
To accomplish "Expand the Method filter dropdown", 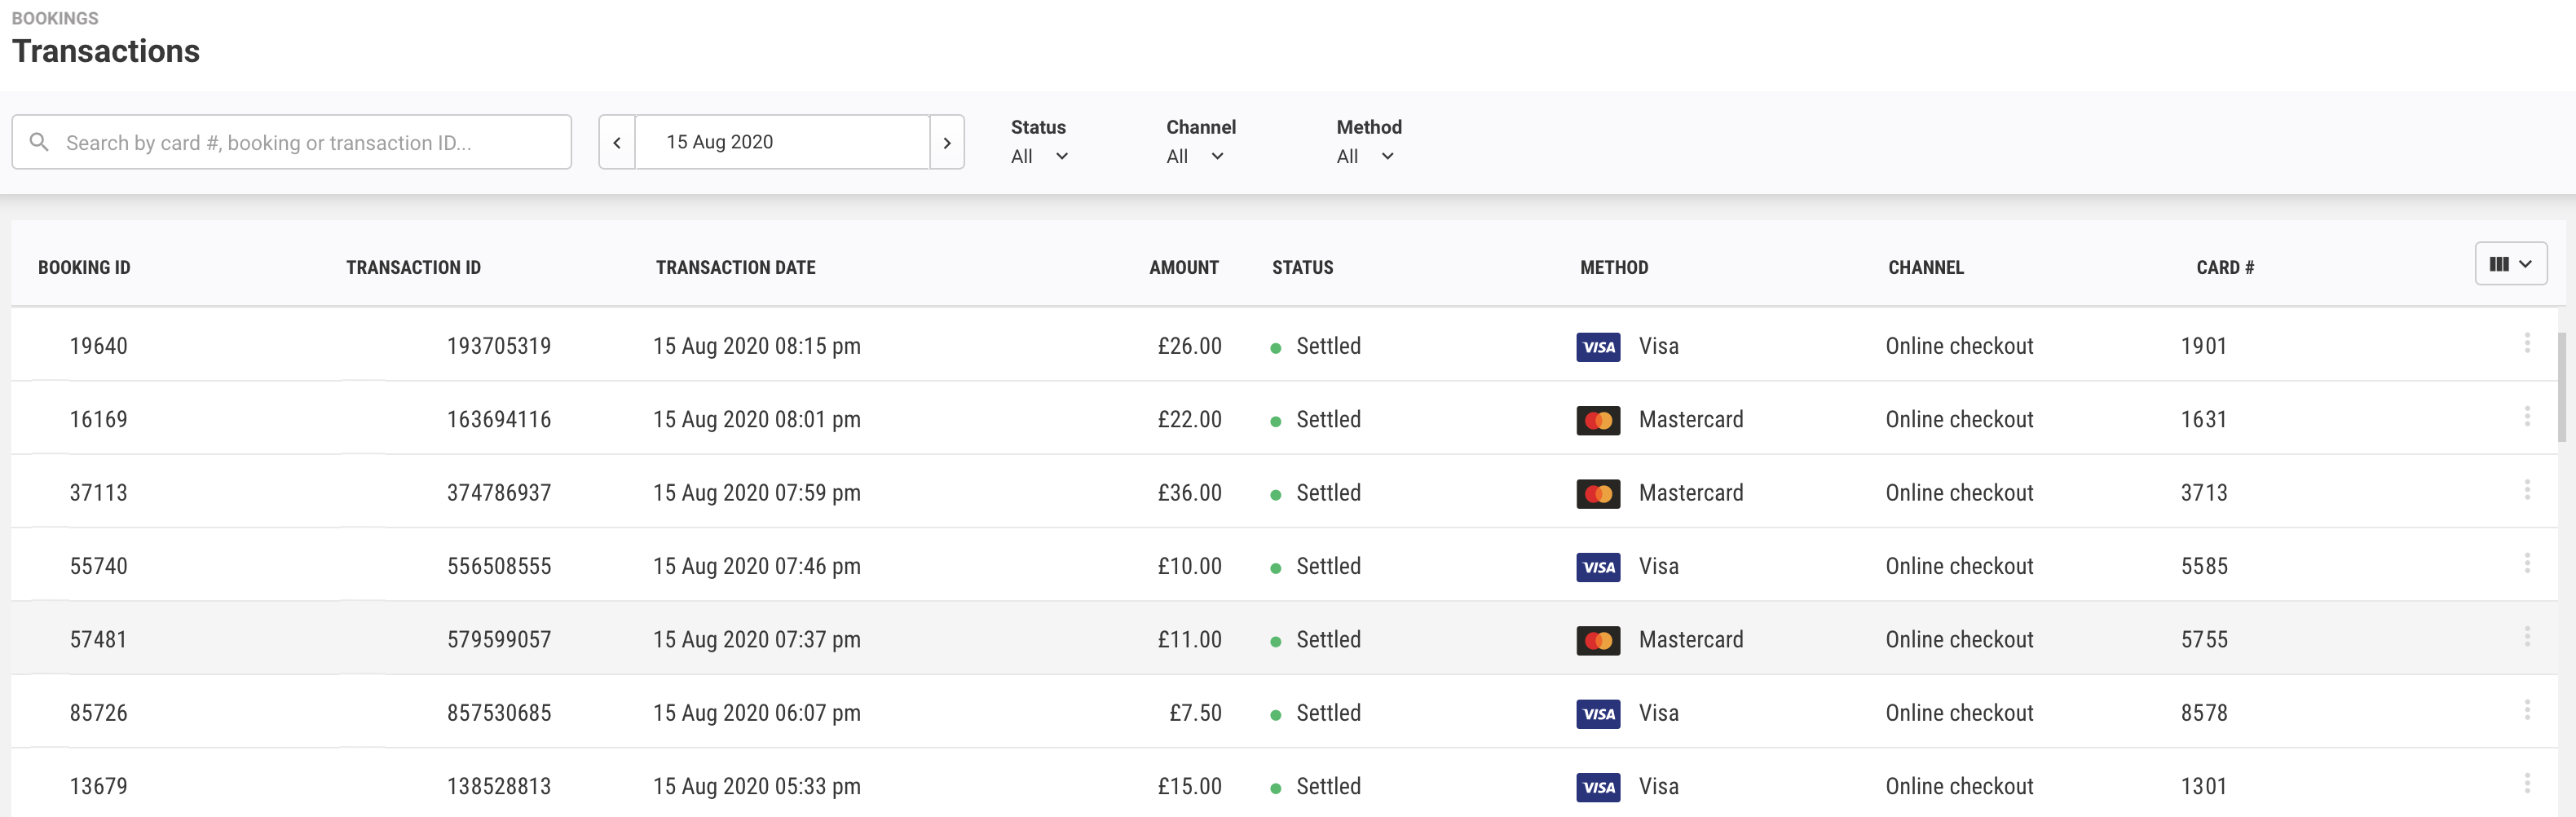I will click(1365, 156).
